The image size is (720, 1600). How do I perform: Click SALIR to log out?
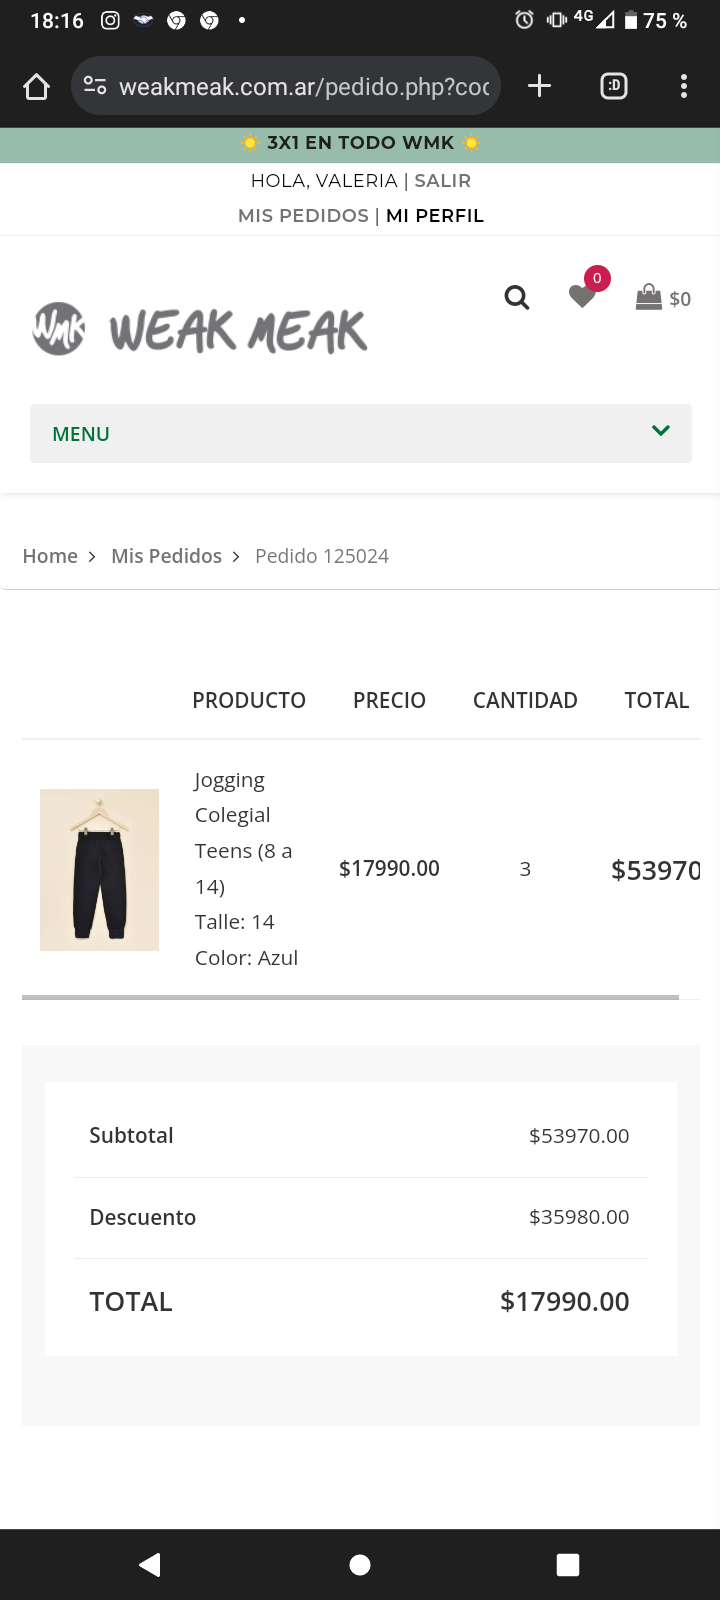coord(443,181)
